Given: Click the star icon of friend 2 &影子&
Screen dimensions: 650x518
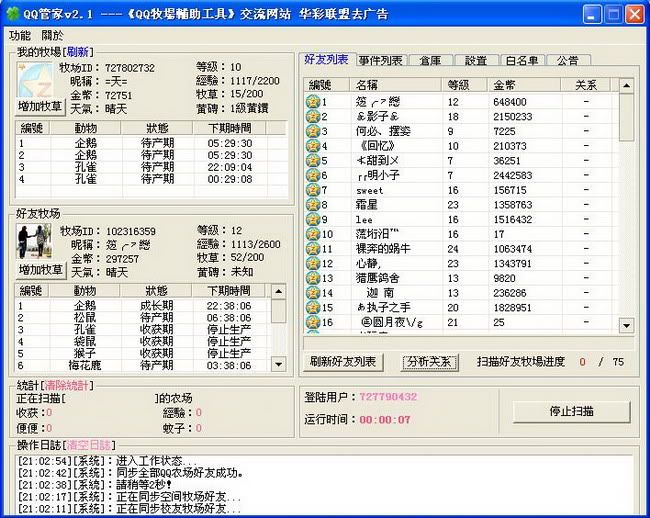Looking at the screenshot, I should (x=313, y=116).
